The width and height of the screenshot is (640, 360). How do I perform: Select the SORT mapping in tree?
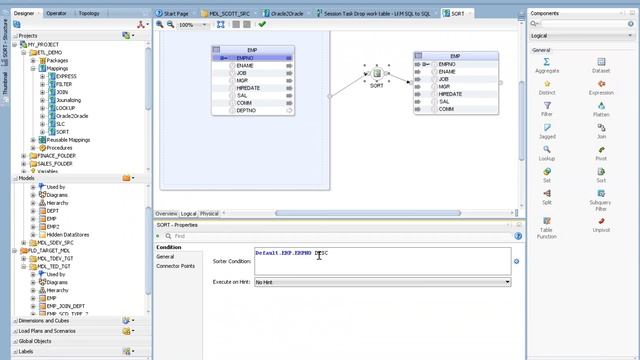coord(62,132)
